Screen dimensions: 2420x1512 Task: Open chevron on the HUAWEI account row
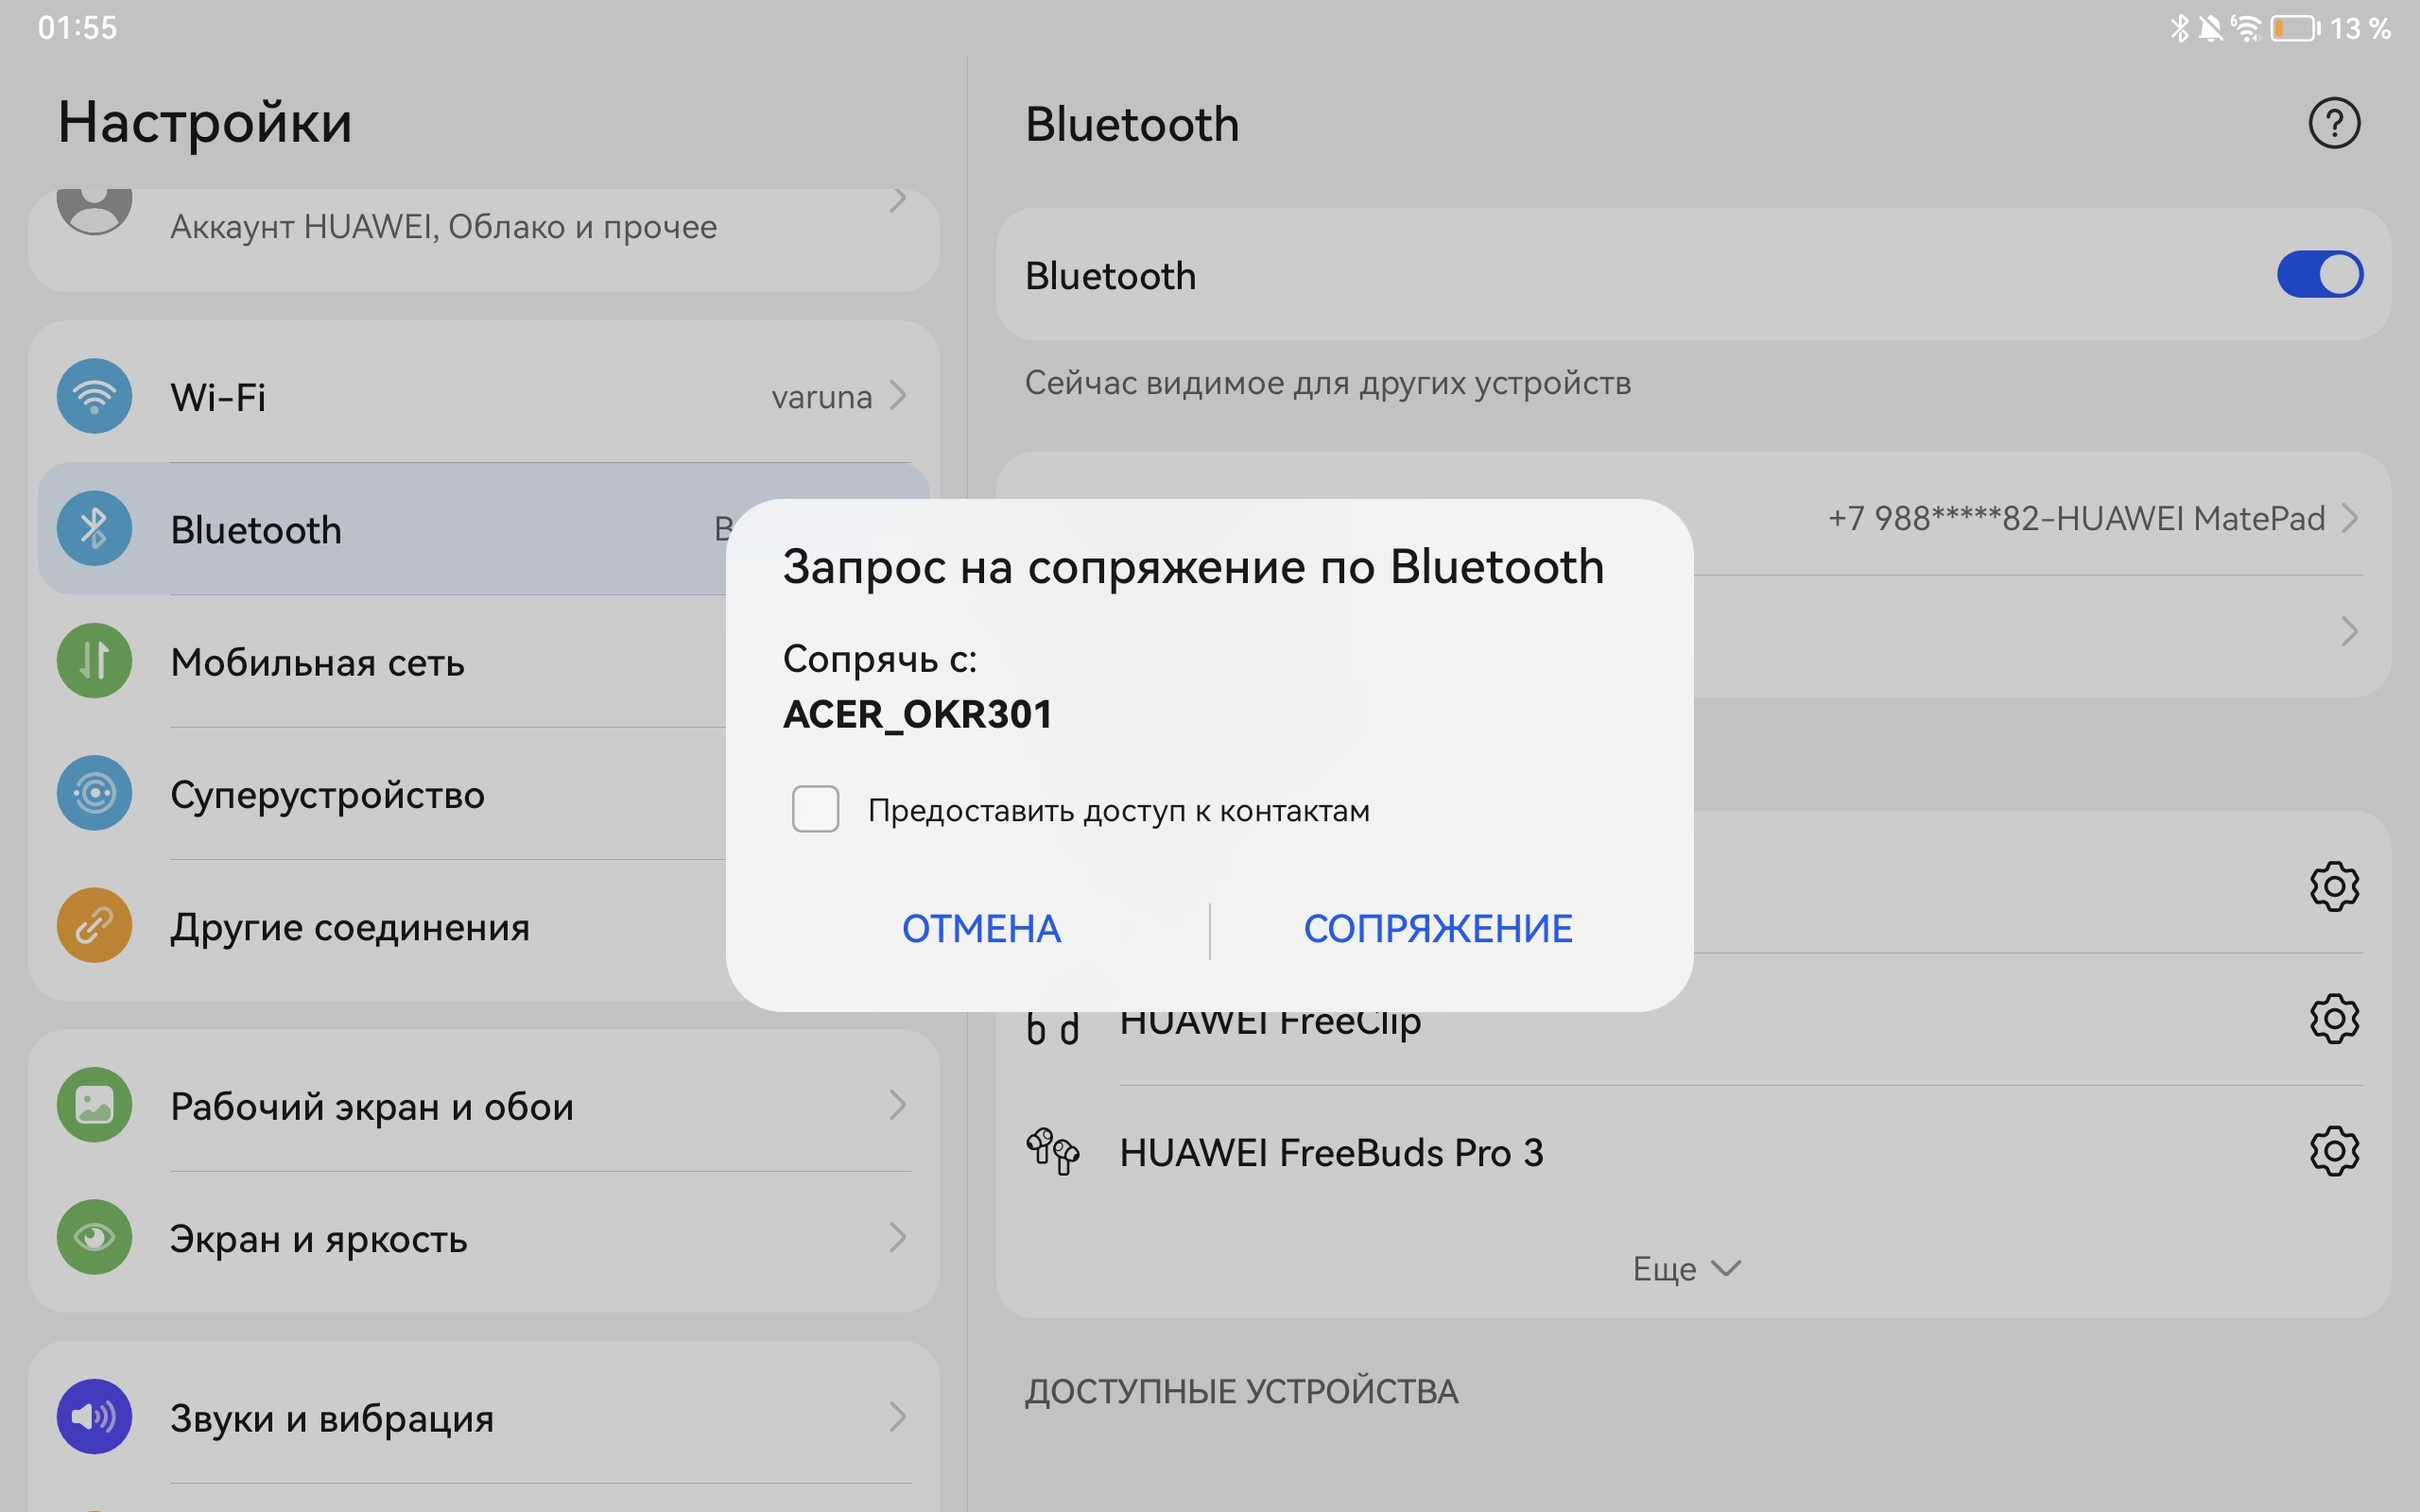[898, 200]
